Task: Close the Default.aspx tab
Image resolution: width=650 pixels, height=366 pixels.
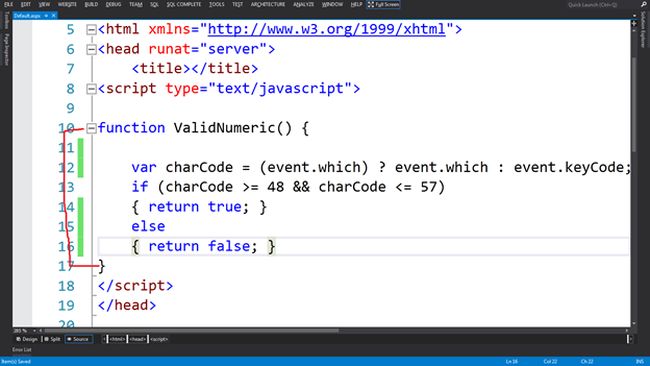Action: [53, 15]
